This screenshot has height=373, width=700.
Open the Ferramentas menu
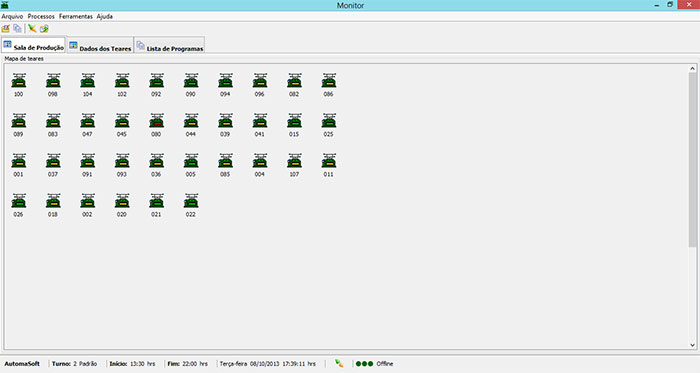click(x=76, y=17)
